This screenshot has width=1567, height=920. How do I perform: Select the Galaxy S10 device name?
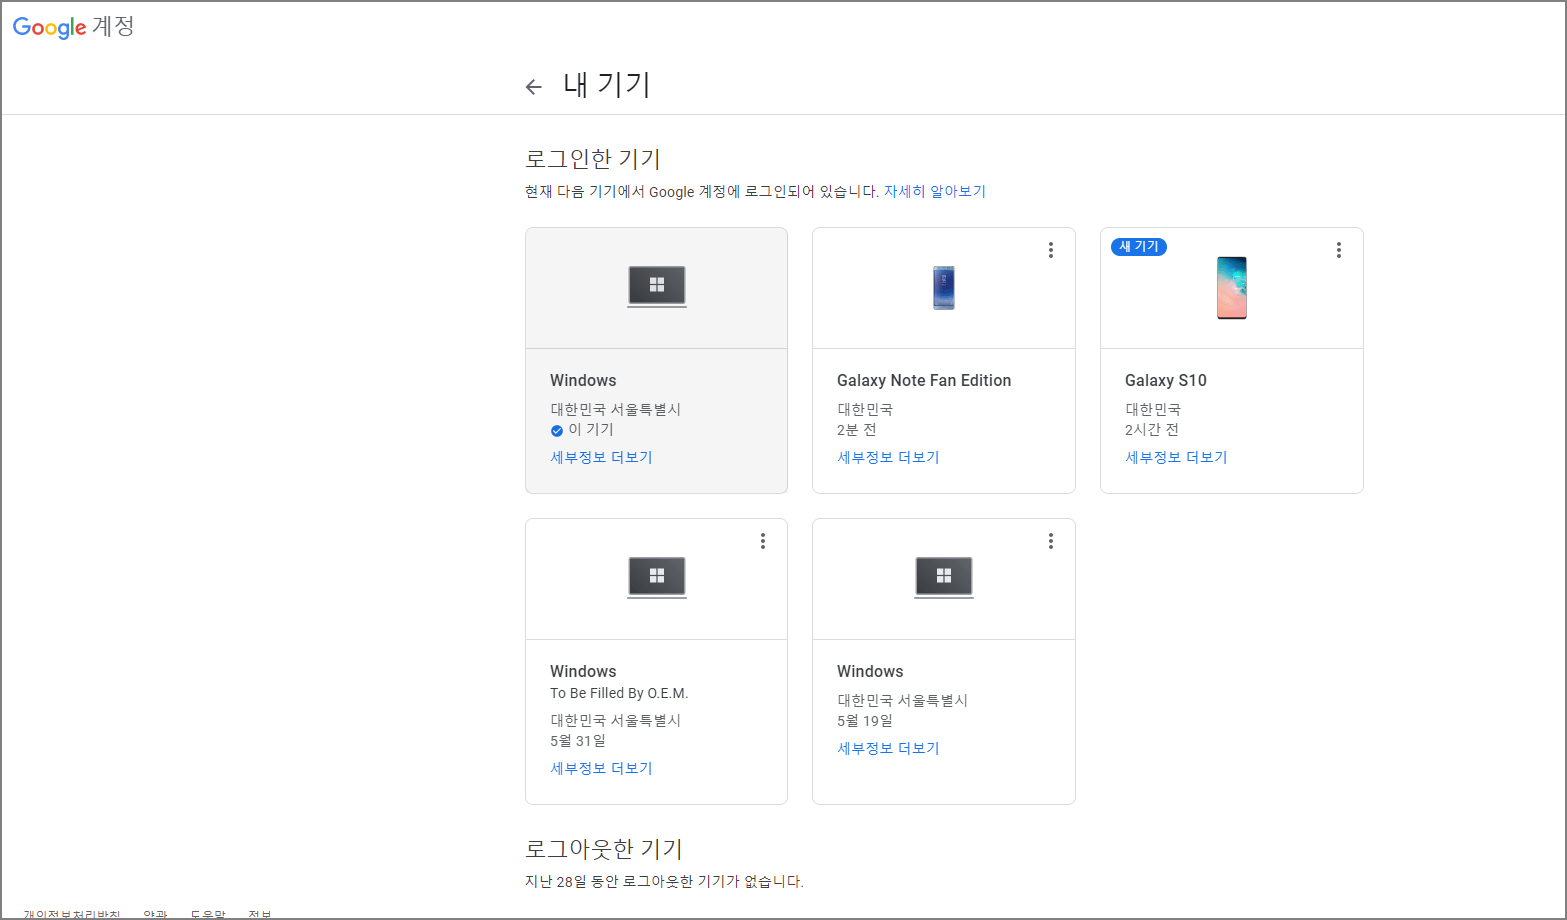pyautogui.click(x=1166, y=380)
